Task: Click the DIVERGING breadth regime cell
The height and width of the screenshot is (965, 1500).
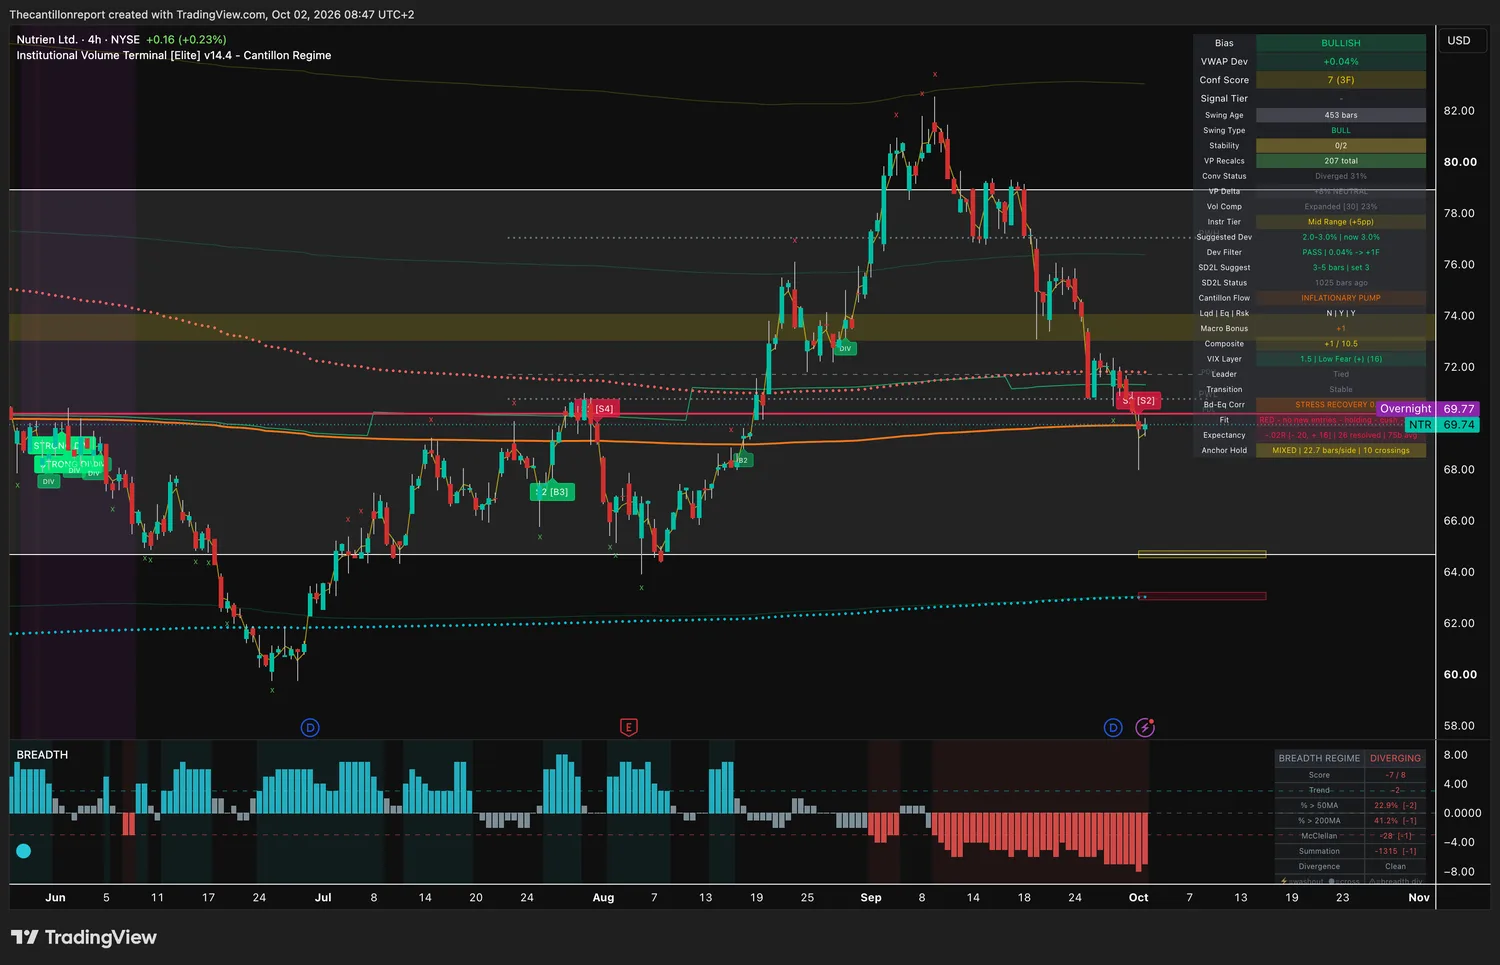Action: click(x=1395, y=758)
